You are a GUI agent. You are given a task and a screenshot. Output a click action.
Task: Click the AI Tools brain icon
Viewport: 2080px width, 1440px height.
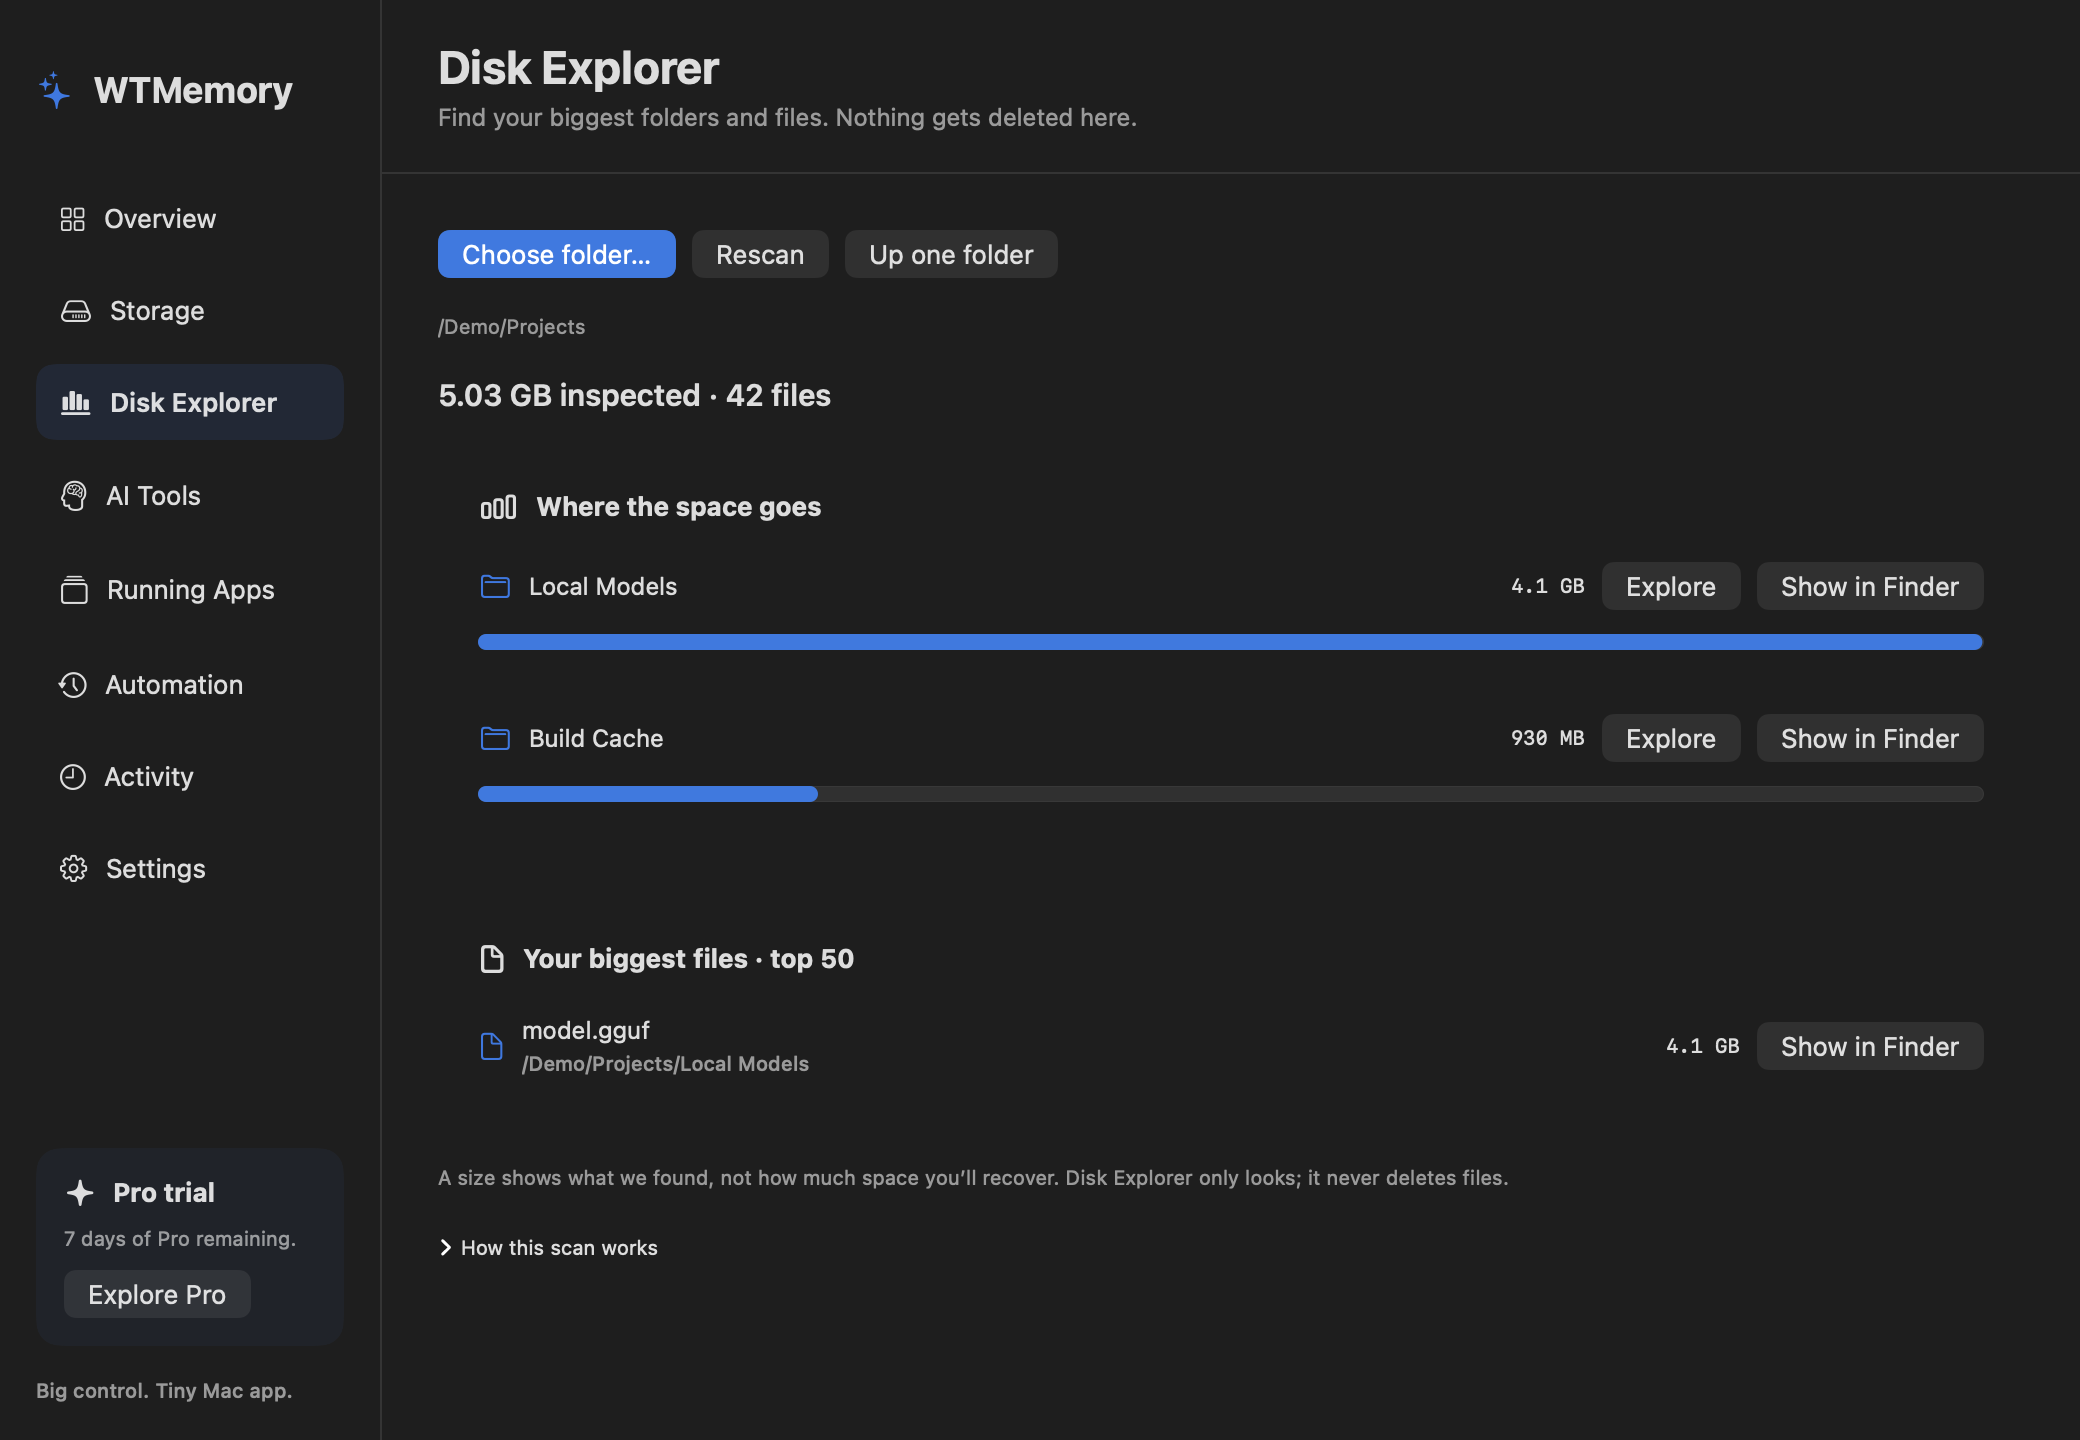(x=73, y=496)
